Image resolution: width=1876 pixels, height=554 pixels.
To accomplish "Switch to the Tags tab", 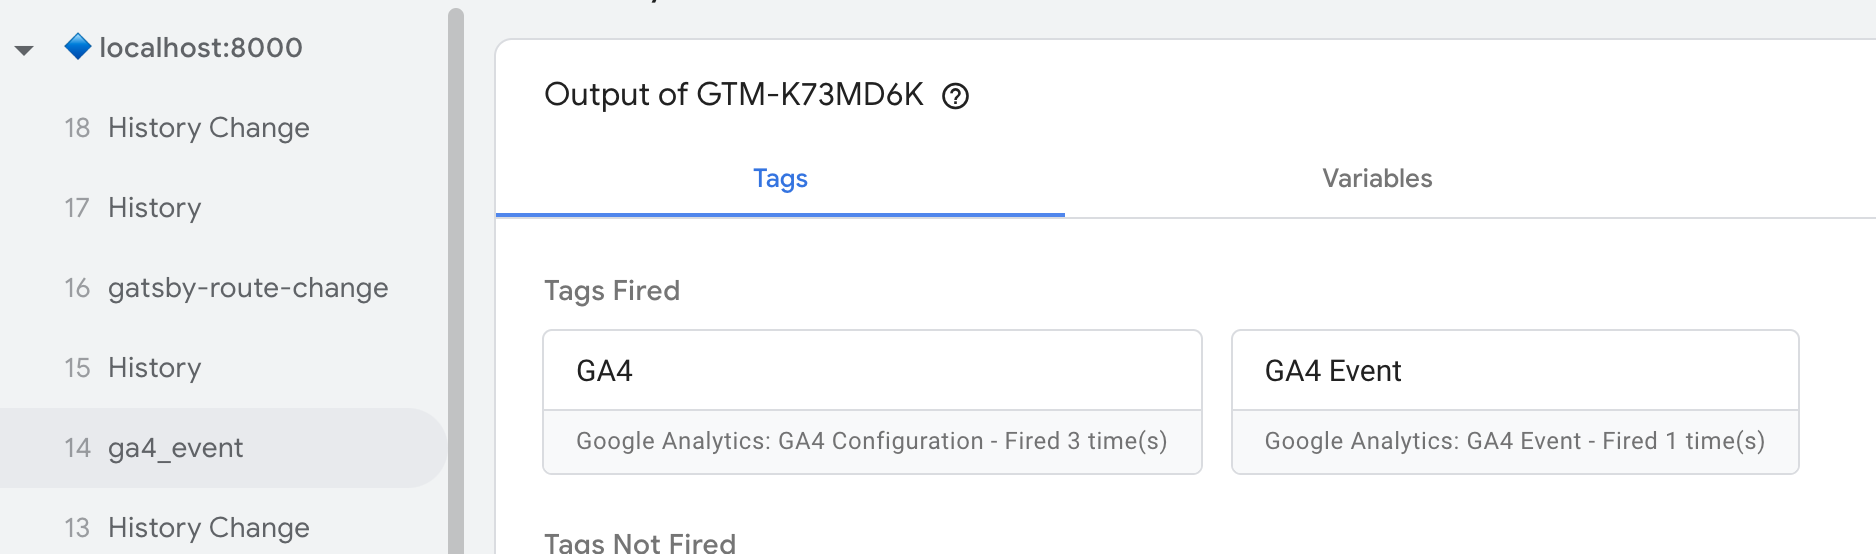I will [780, 178].
